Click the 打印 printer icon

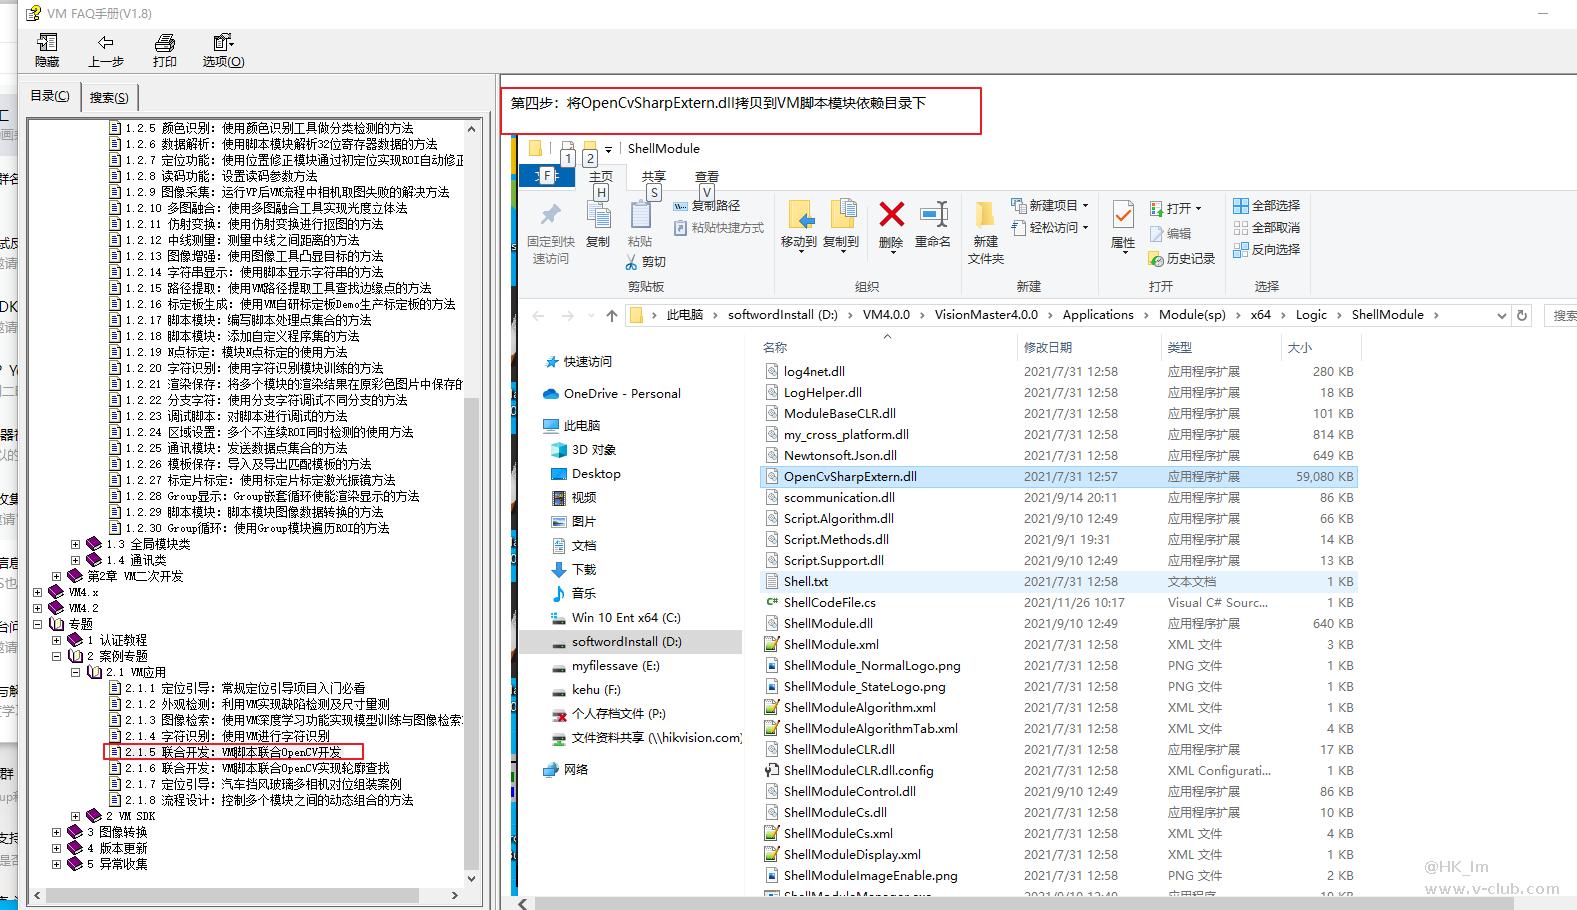click(x=165, y=43)
